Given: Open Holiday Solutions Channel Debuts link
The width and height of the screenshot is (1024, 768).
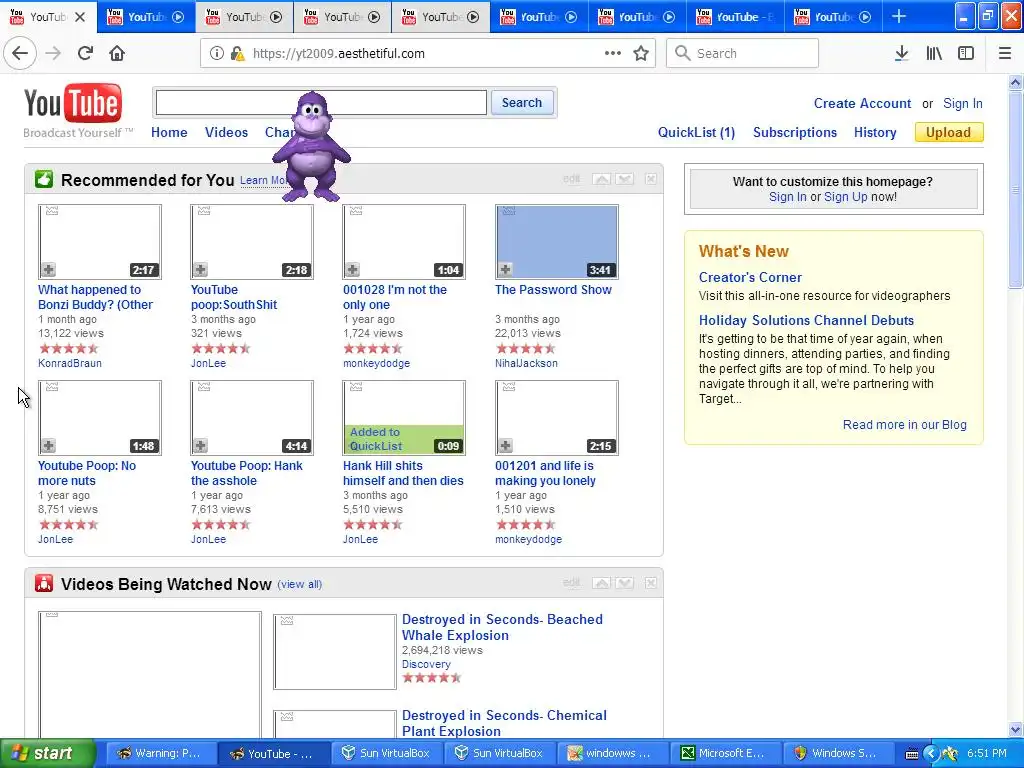Looking at the screenshot, I should (x=807, y=321).
